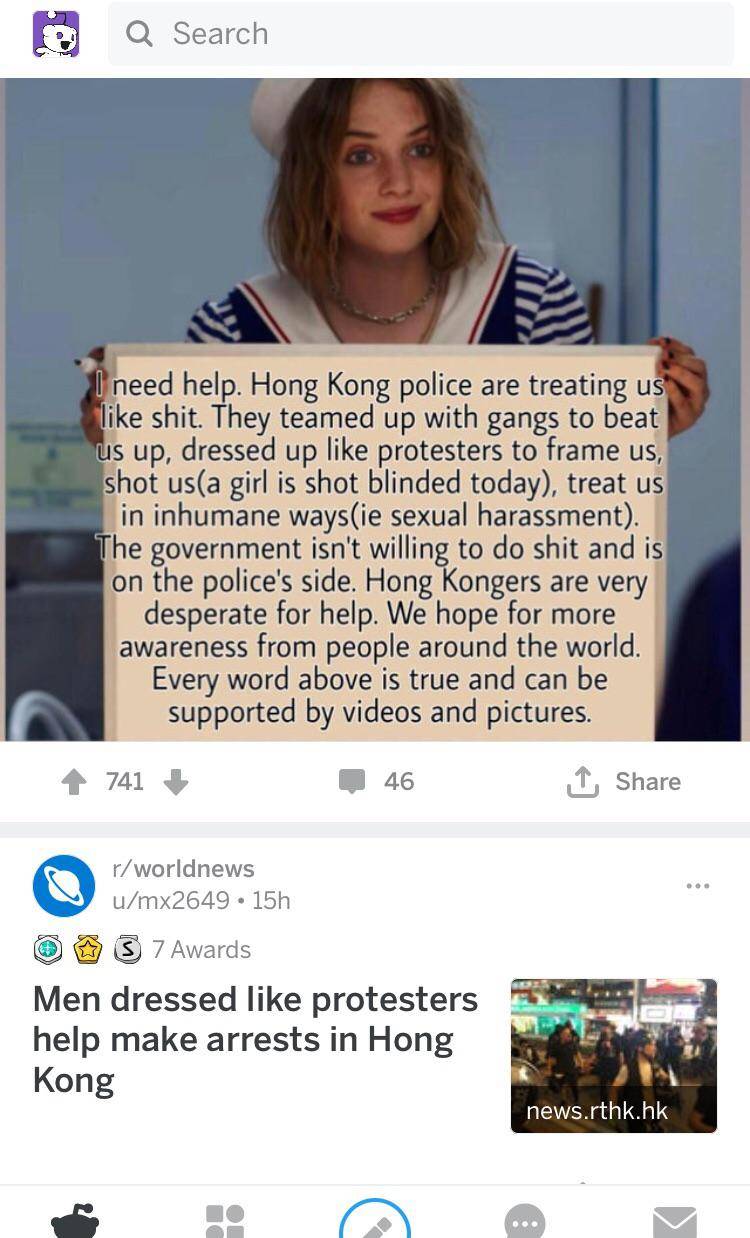The height and width of the screenshot is (1238, 750).
Task: Expand the post overflow options menu
Action: pos(698,885)
